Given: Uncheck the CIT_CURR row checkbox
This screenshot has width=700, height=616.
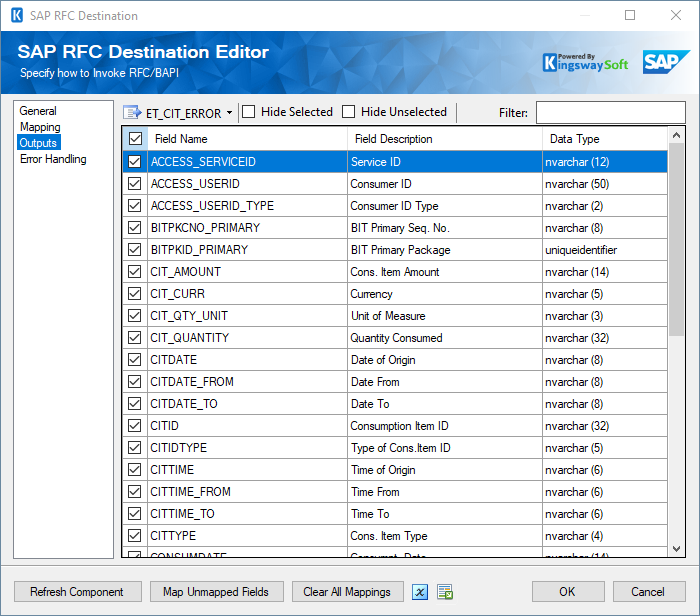Looking at the screenshot, I should [134, 293].
